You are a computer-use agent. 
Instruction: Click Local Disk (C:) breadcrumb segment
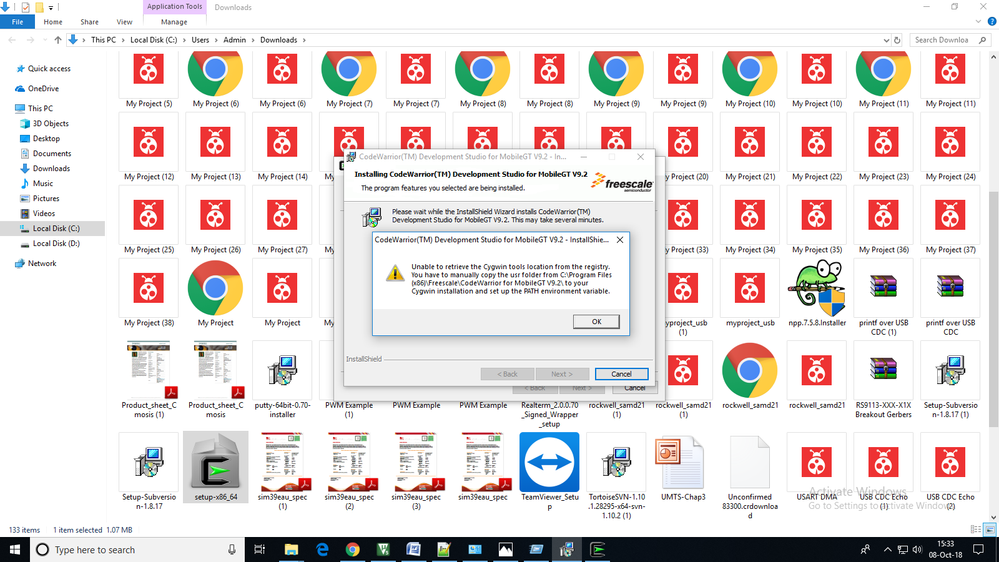pos(154,40)
